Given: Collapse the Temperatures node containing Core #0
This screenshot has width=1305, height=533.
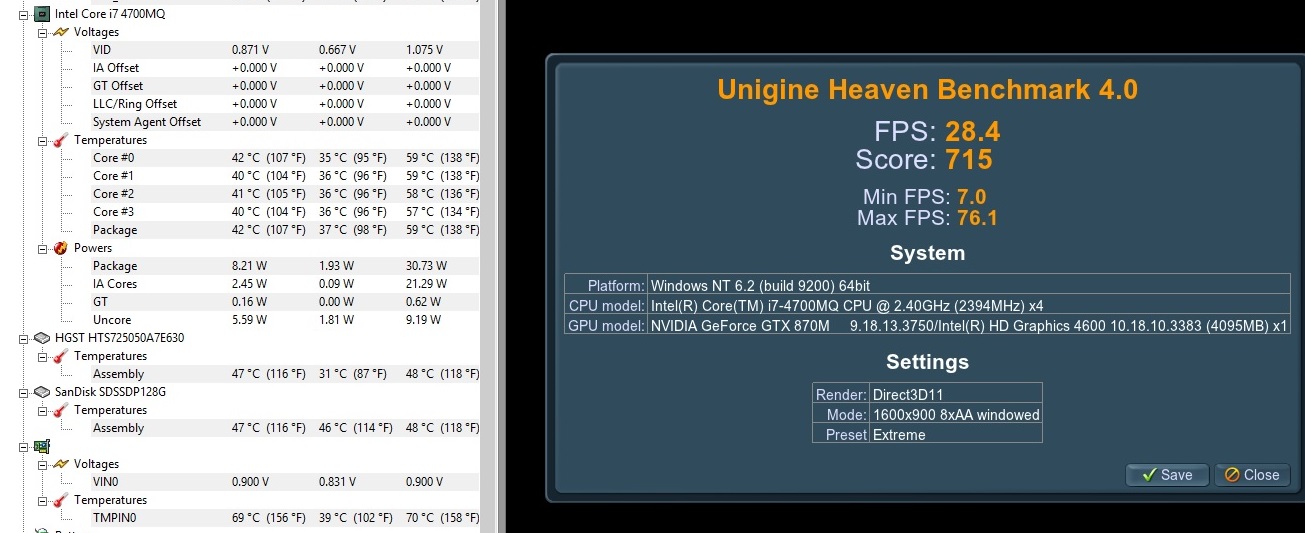Looking at the screenshot, I should pos(42,140).
